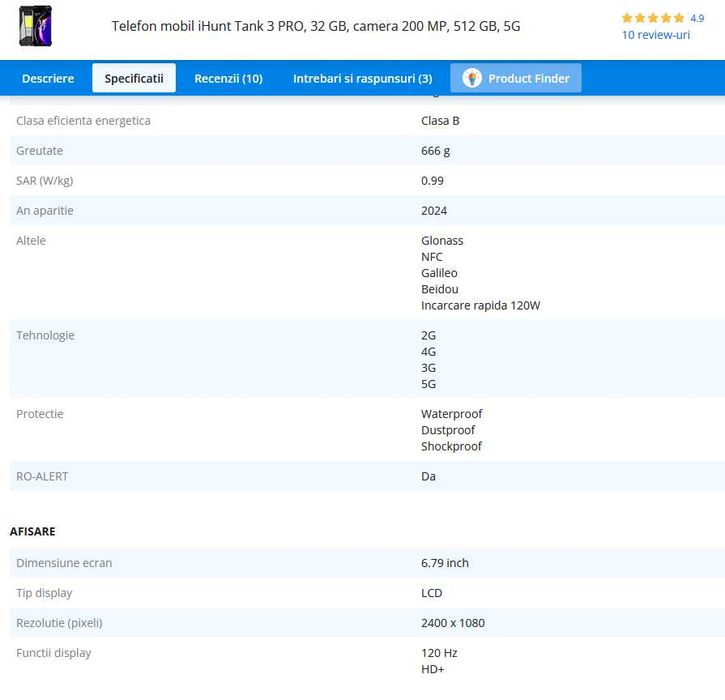This screenshot has height=700, width=725.
Task: Select the Glonass entry
Action: 442,240
